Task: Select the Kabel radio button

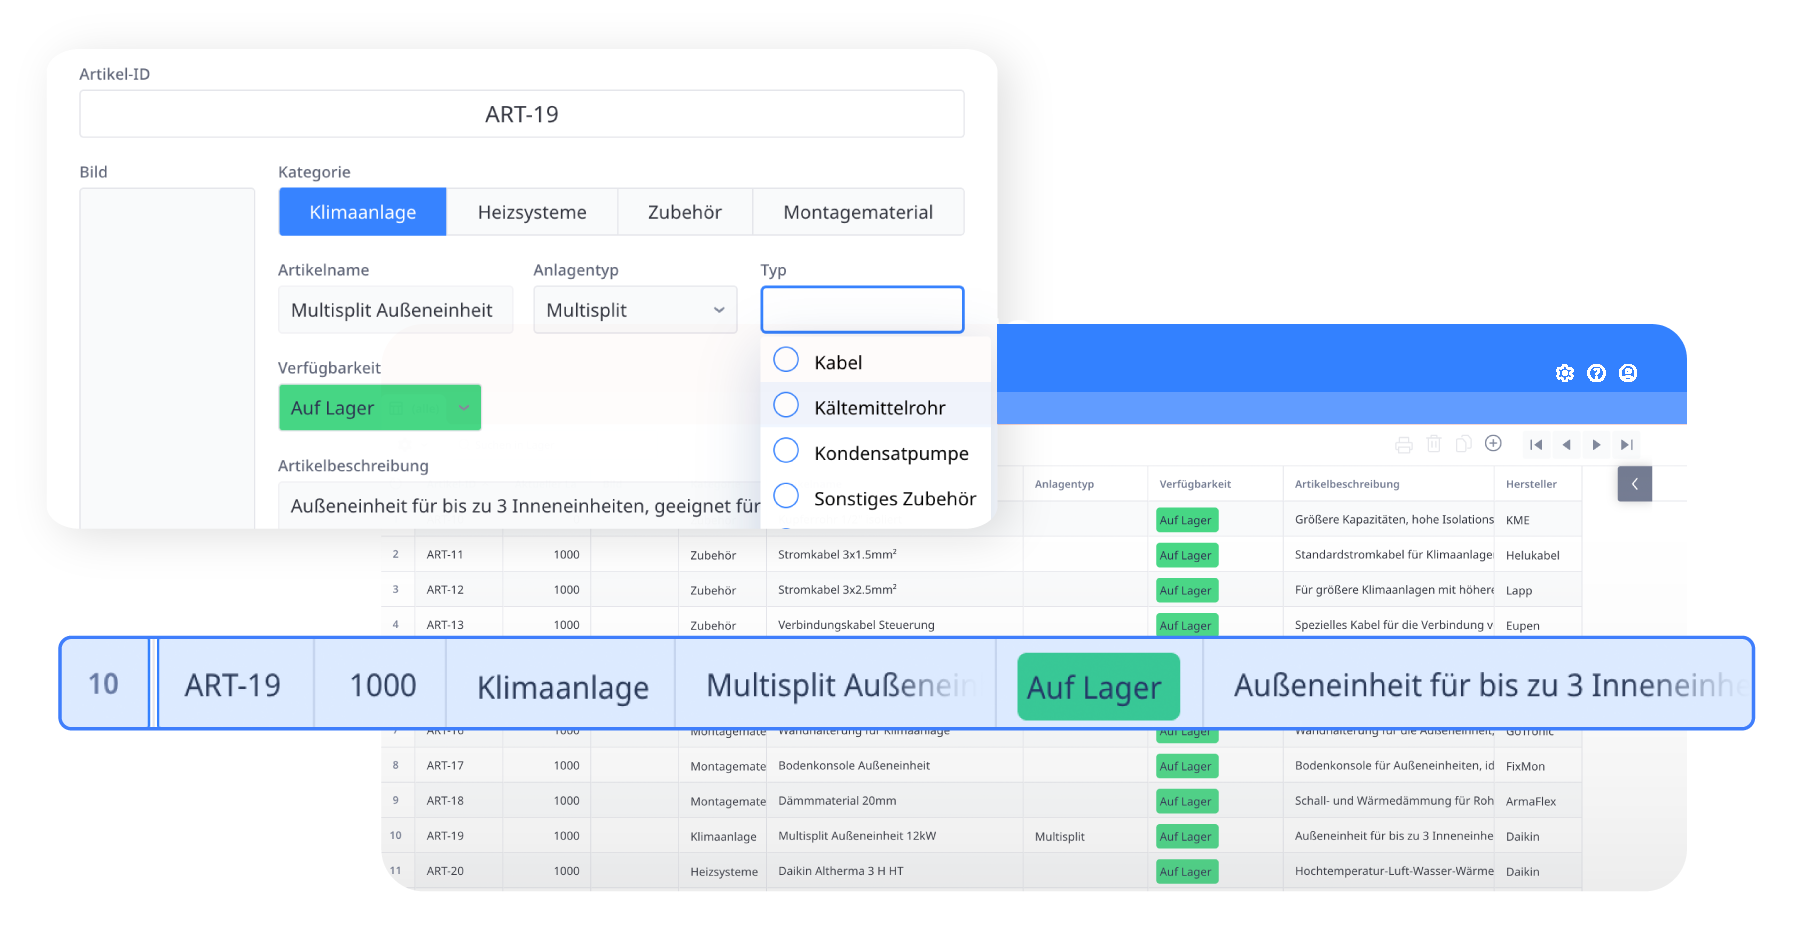Action: coord(786,359)
